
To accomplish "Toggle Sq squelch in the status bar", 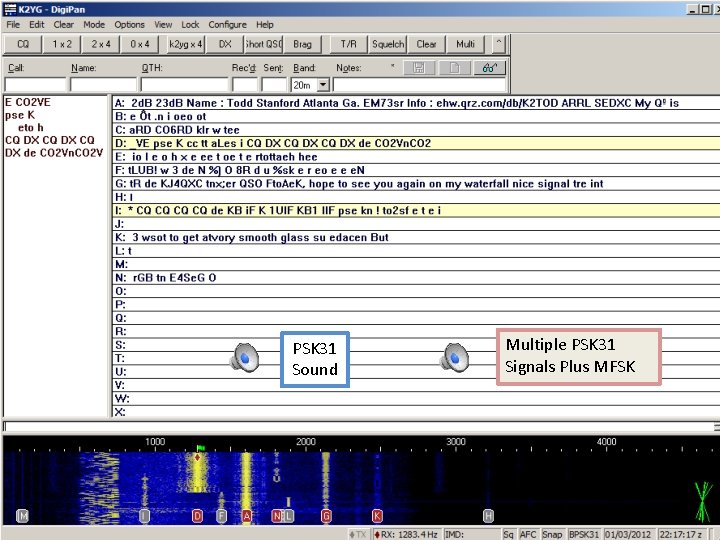I will [508, 534].
